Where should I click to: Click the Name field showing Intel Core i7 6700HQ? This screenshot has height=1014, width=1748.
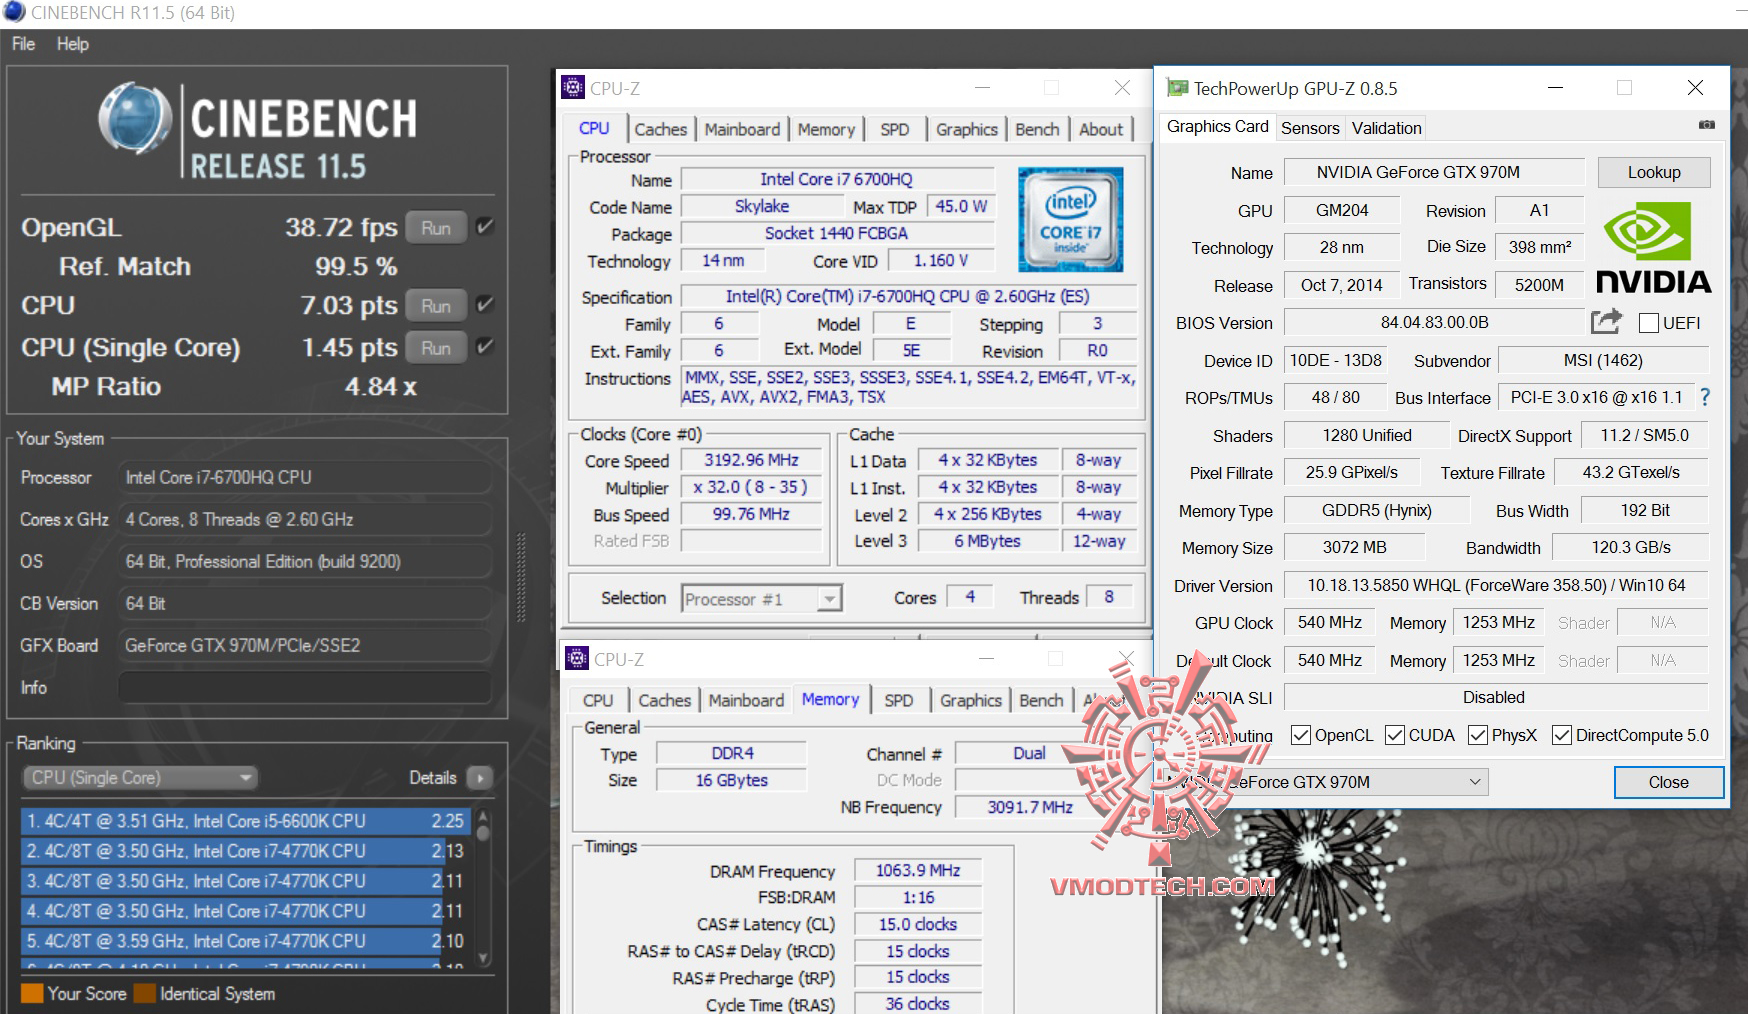(x=837, y=179)
